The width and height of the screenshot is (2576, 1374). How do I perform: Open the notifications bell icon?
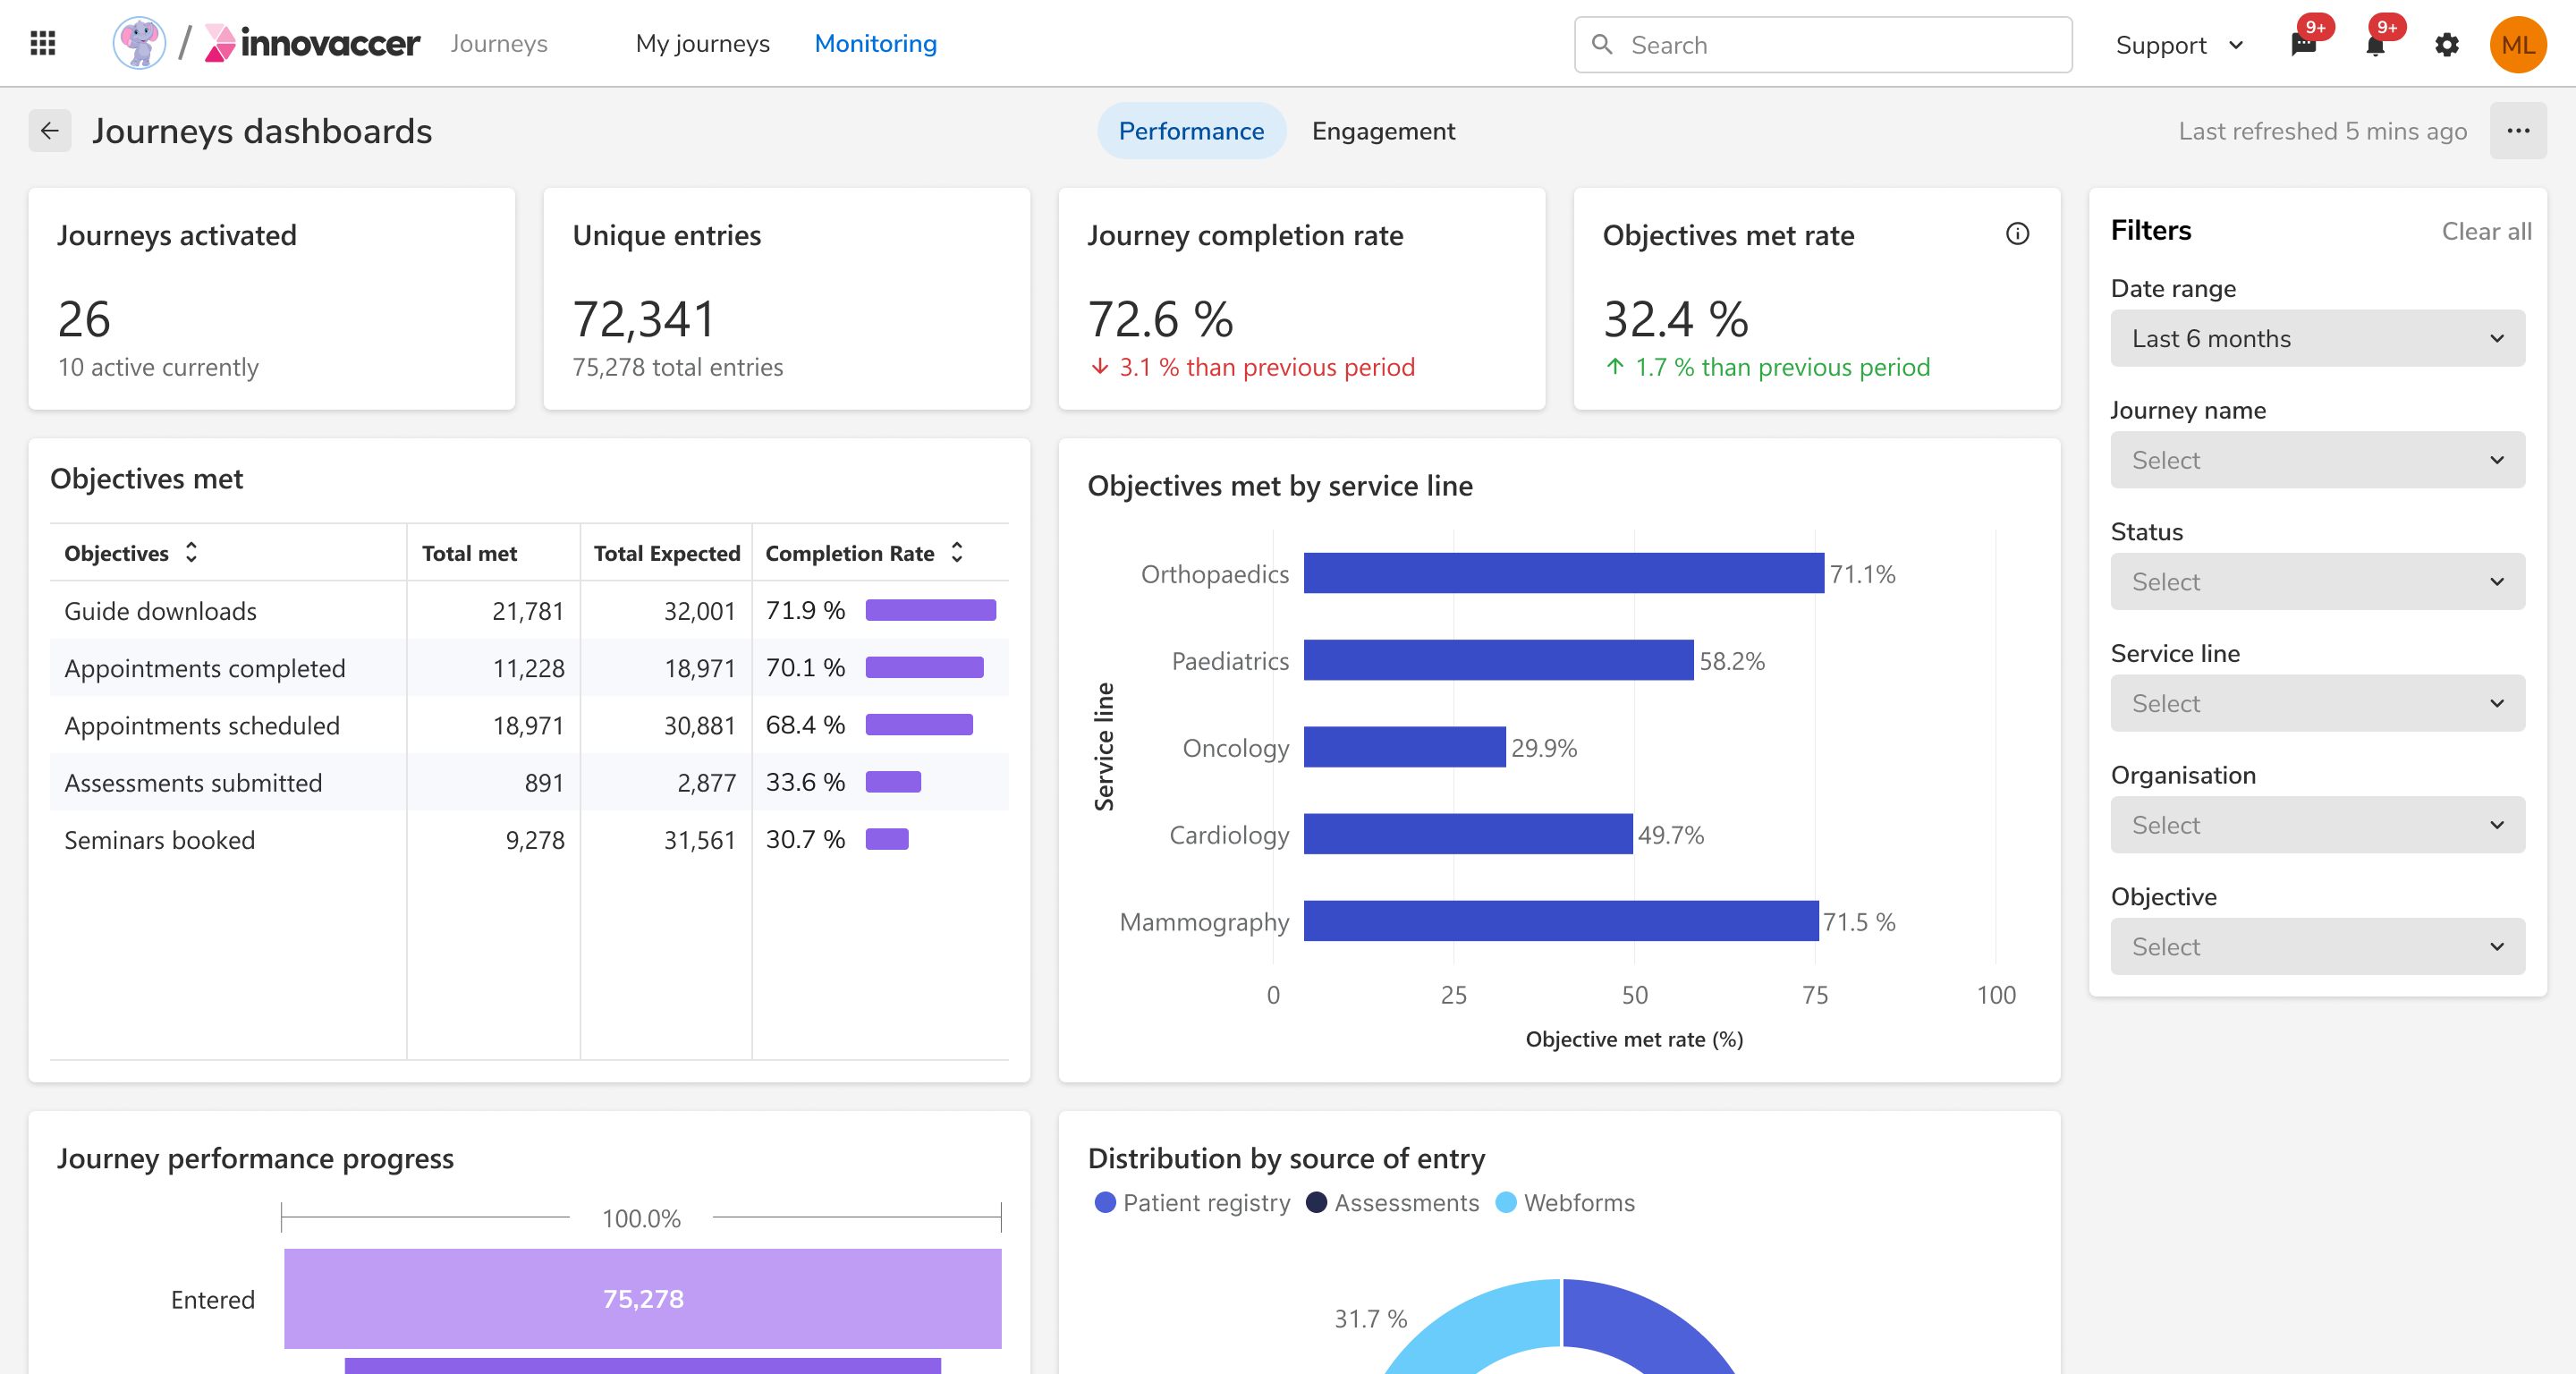2375,45
